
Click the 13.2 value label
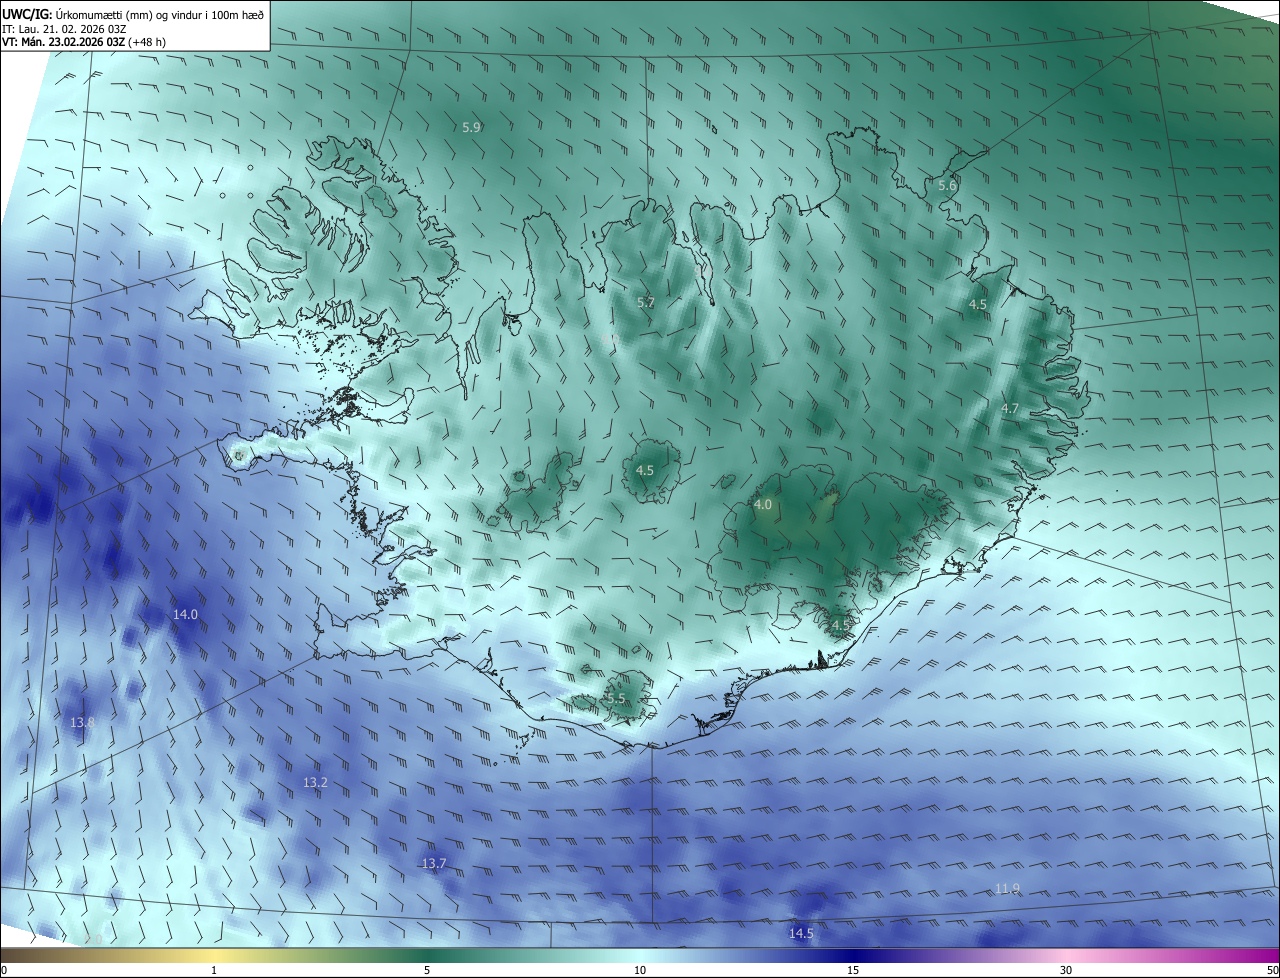pos(315,782)
